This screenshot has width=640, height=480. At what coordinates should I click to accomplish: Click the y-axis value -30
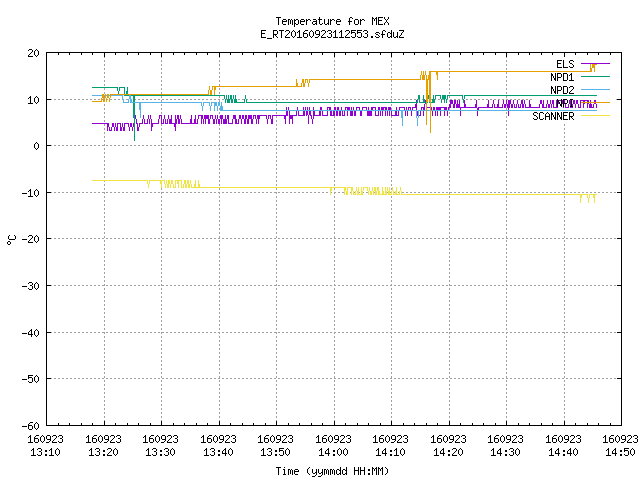(x=31, y=286)
